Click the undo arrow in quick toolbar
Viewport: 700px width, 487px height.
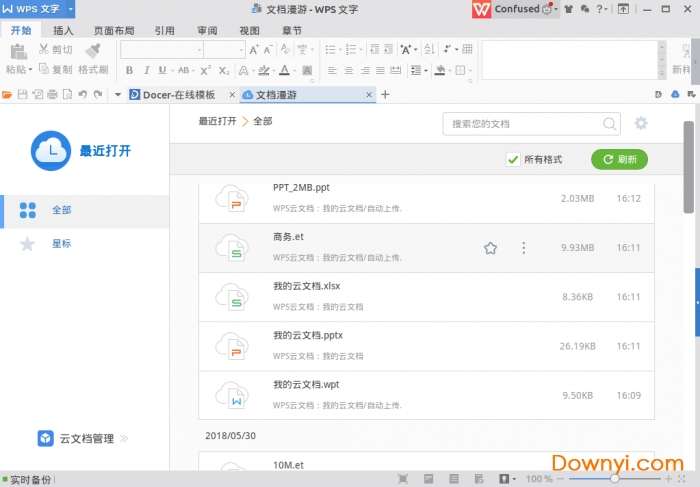(x=83, y=95)
